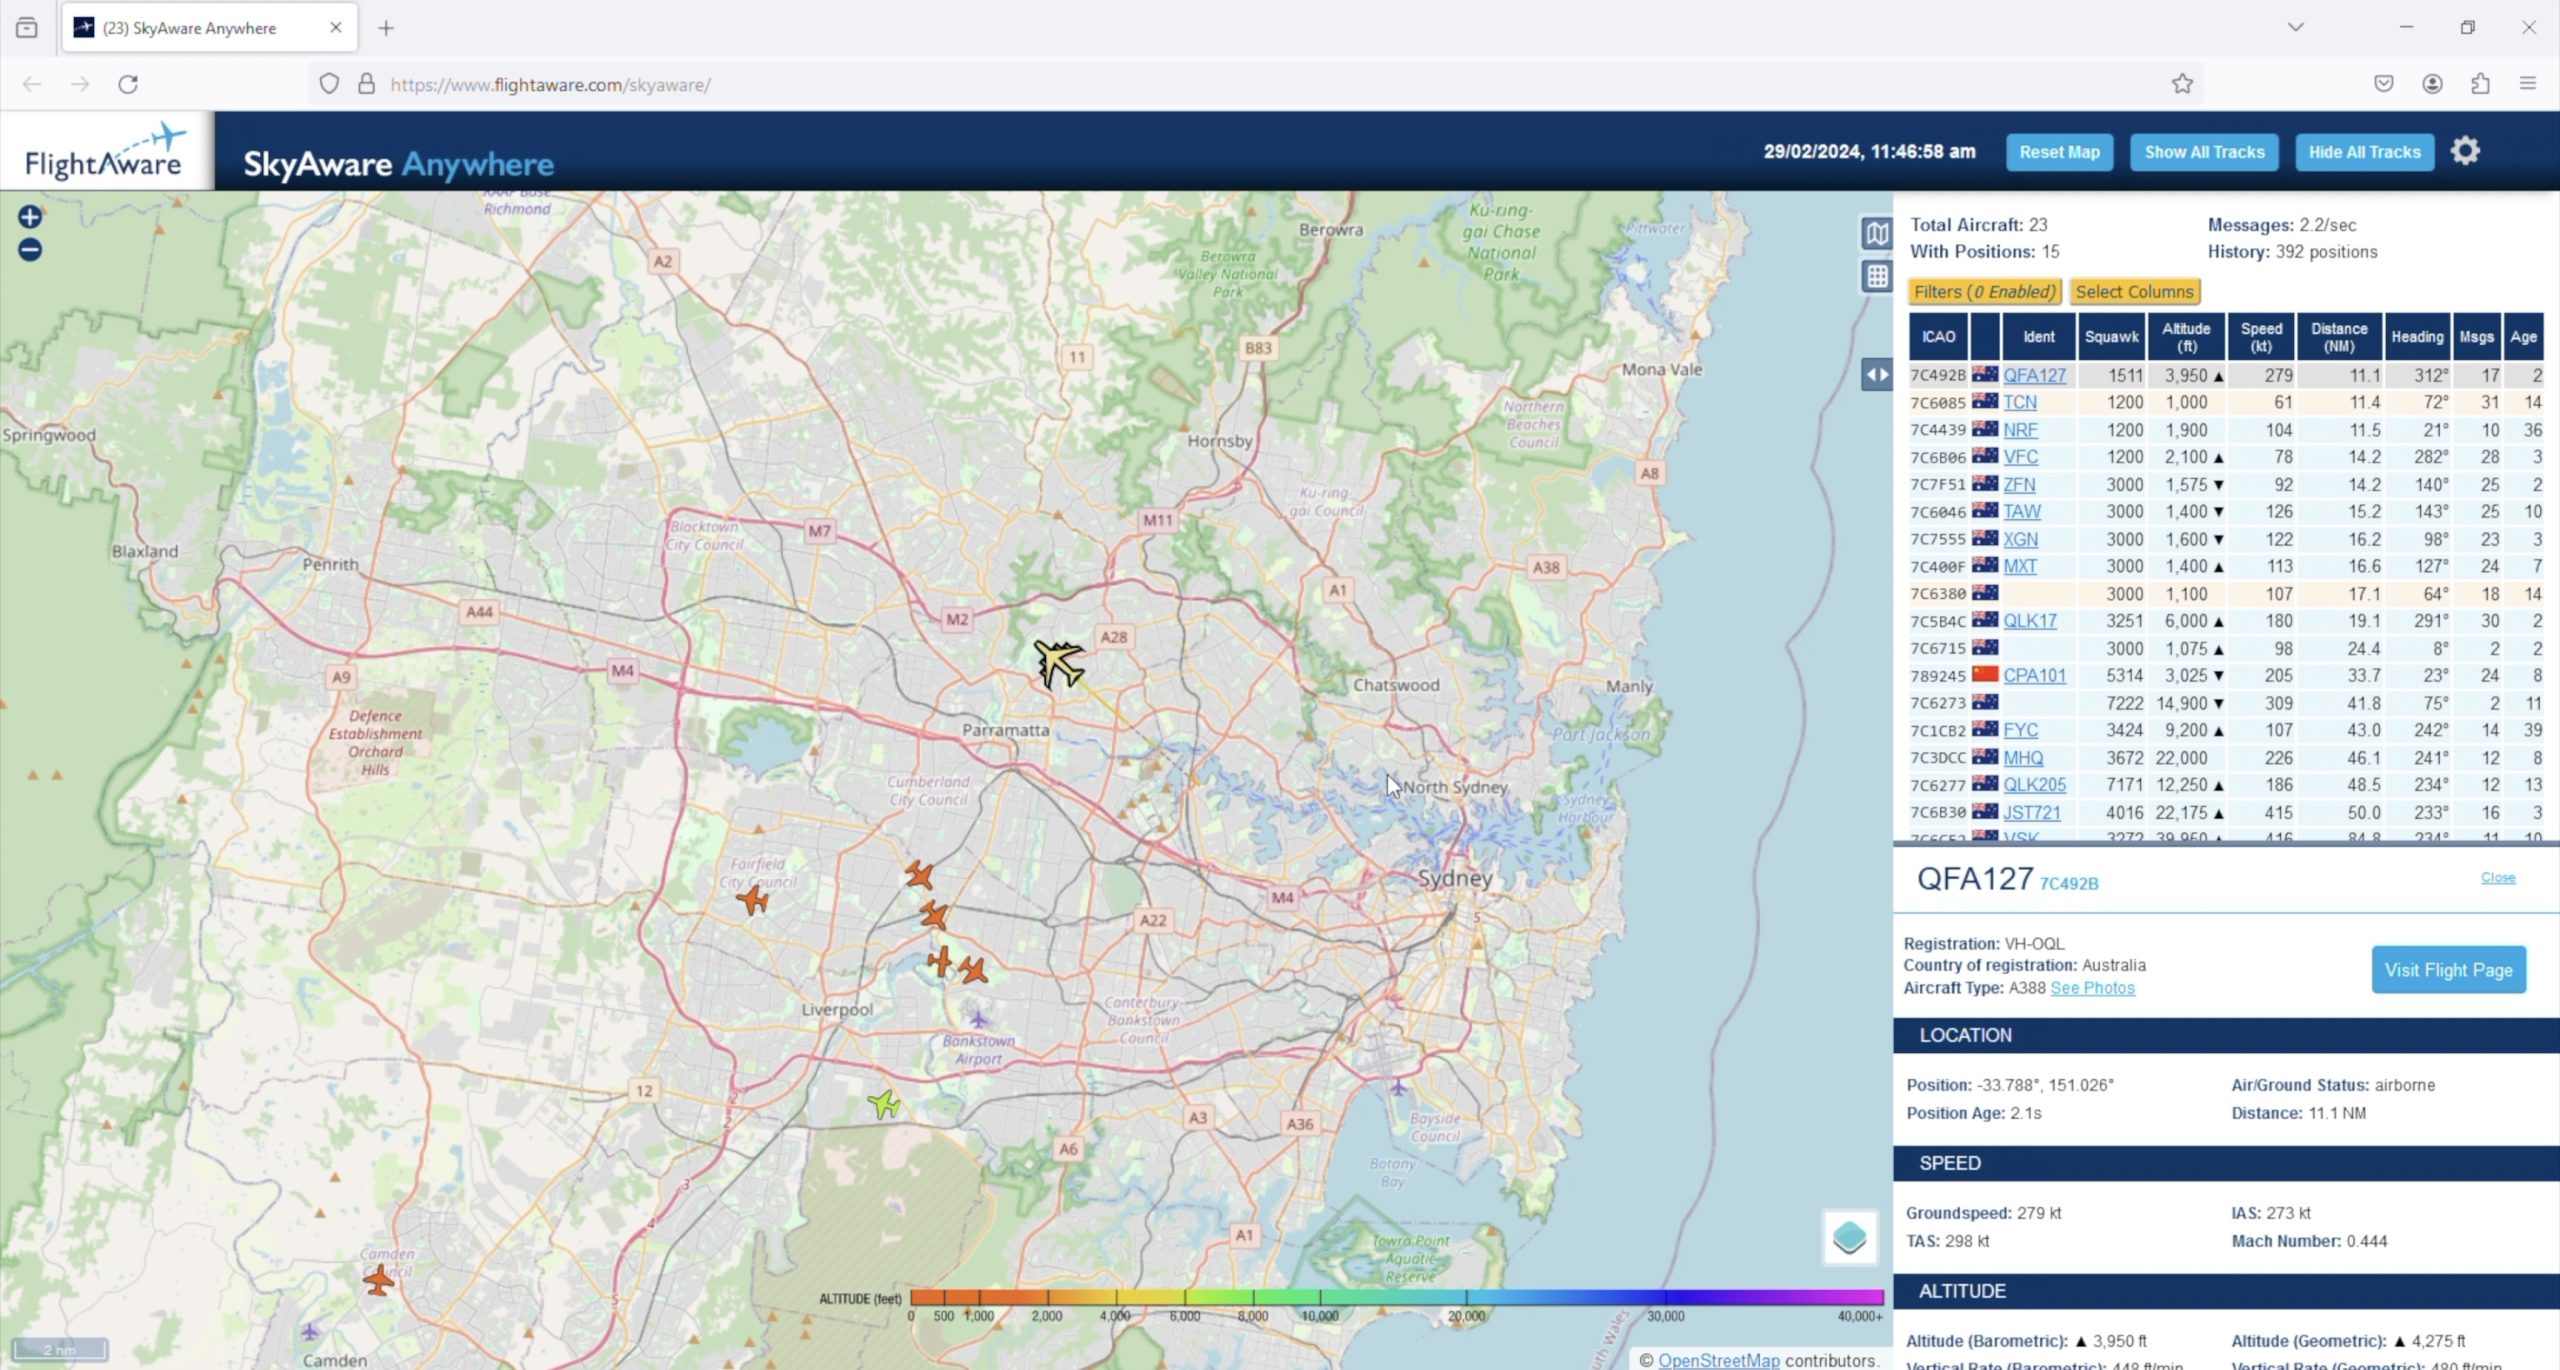This screenshot has width=2560, height=1370.
Task: Enable Show All Tracks
Action: click(x=2204, y=152)
